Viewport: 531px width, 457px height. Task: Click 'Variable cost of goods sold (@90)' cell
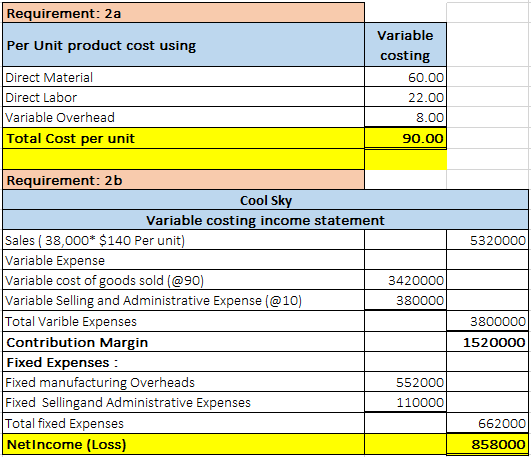point(184,280)
